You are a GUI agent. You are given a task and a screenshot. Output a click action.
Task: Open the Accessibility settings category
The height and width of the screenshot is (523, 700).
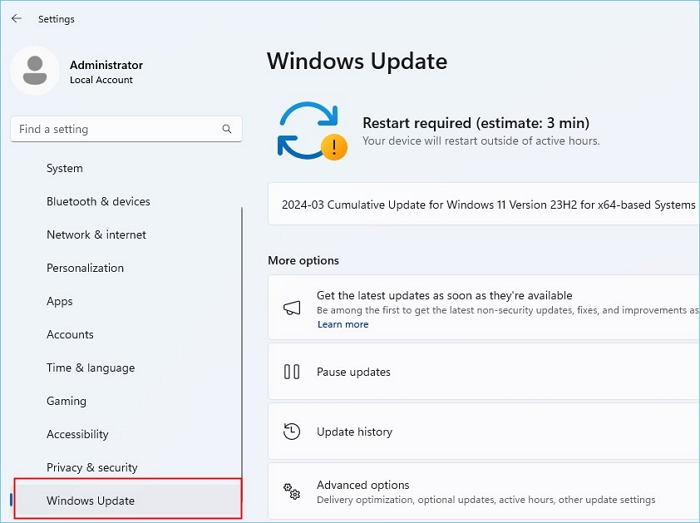[78, 434]
